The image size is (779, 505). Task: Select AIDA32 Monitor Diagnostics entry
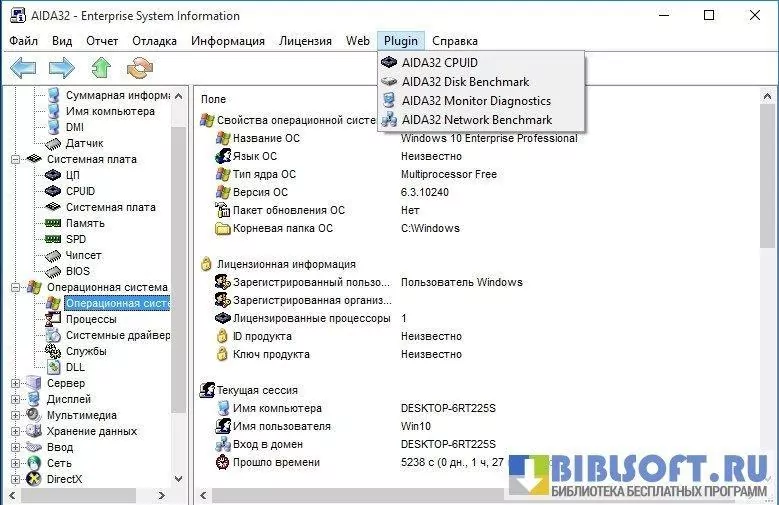[x=476, y=101]
